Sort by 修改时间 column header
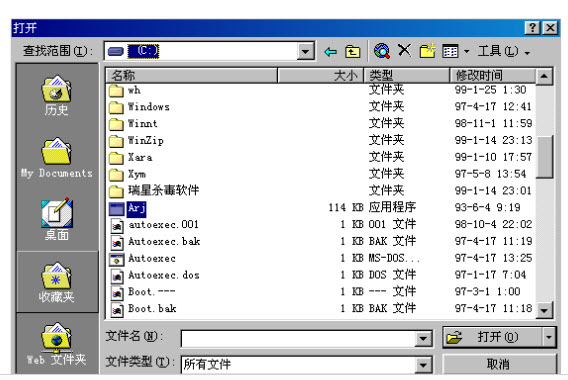 coord(493,75)
